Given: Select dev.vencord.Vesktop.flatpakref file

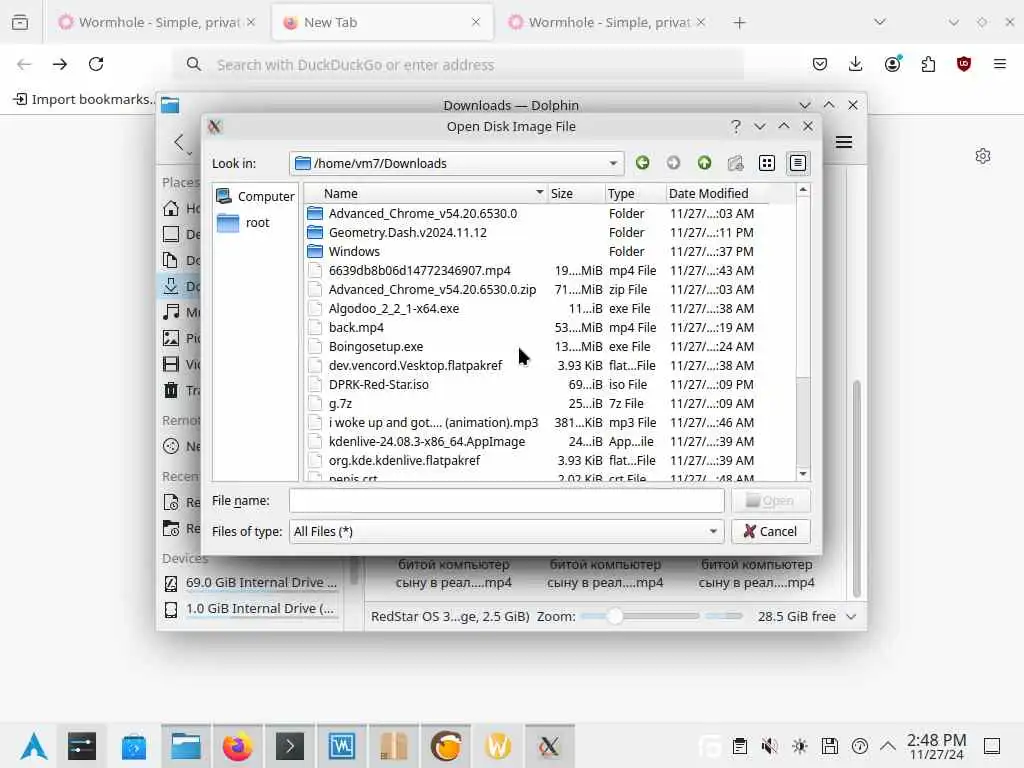Looking at the screenshot, I should point(415,365).
